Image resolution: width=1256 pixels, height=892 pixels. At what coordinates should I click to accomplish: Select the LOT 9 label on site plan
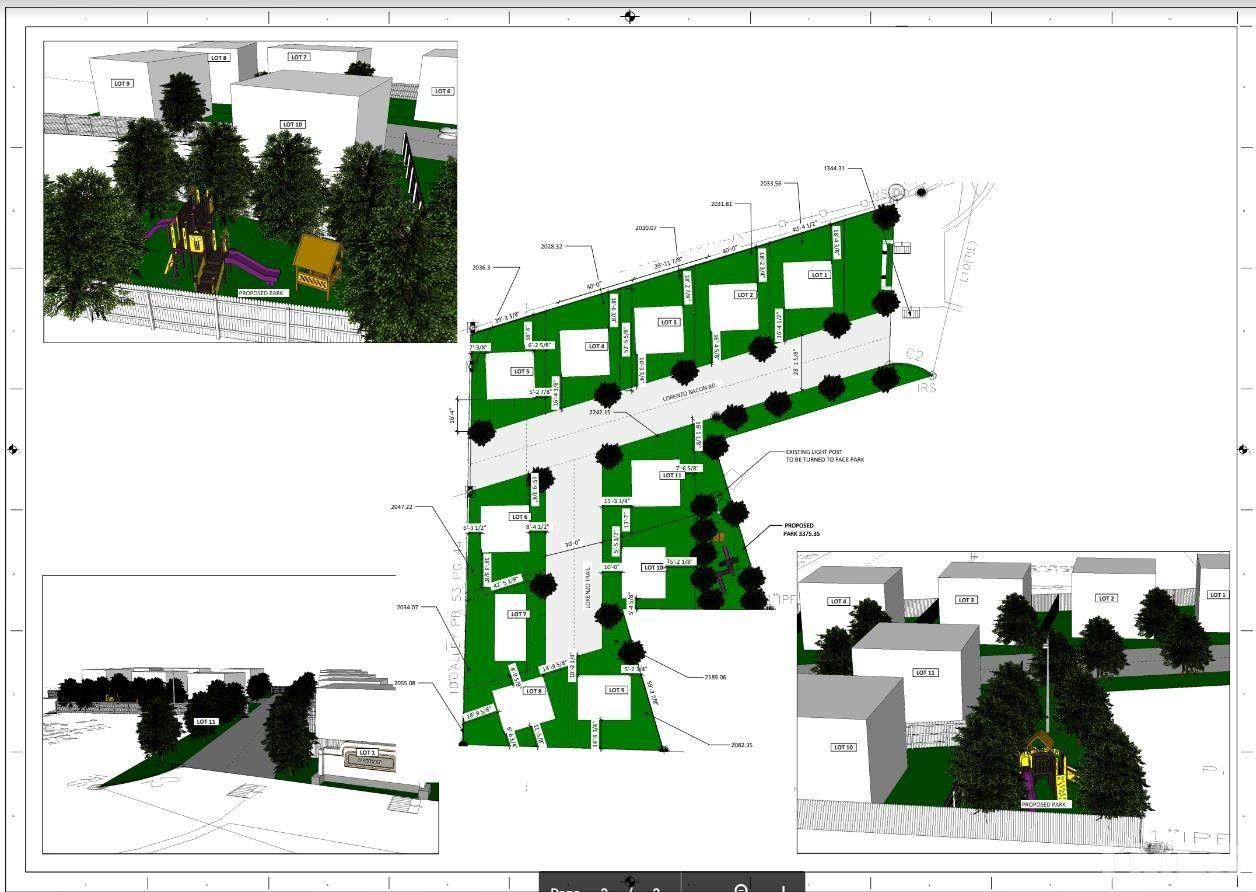pyautogui.click(x=616, y=690)
